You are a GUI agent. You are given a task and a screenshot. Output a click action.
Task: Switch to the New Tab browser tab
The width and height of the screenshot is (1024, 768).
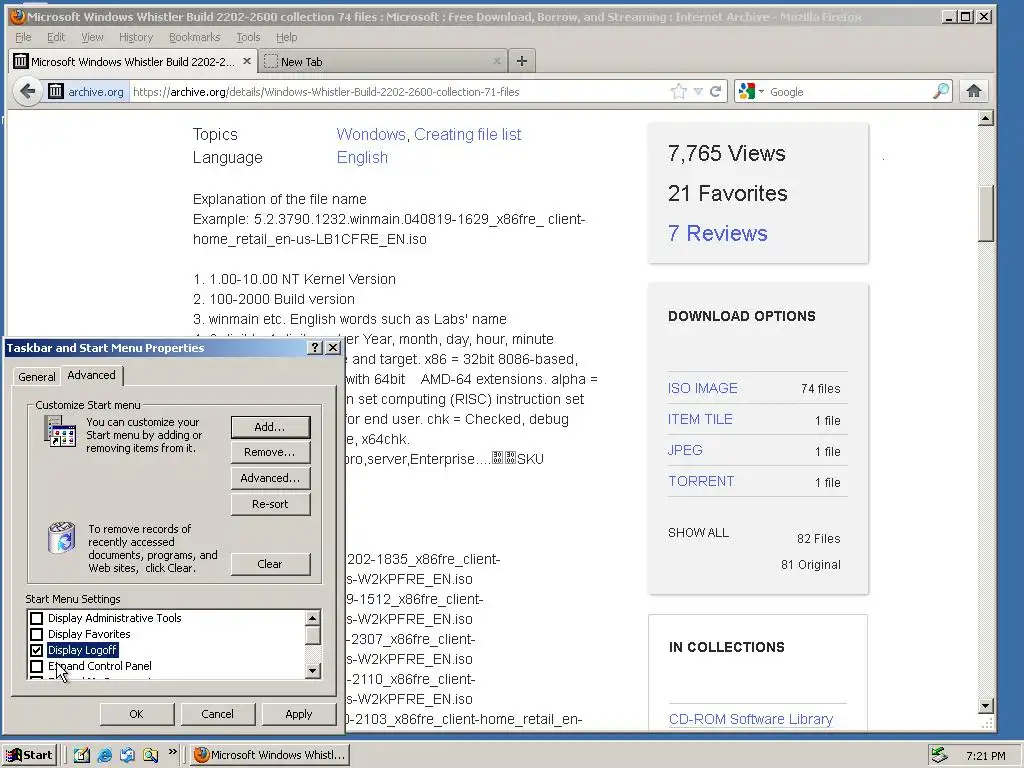(x=383, y=61)
